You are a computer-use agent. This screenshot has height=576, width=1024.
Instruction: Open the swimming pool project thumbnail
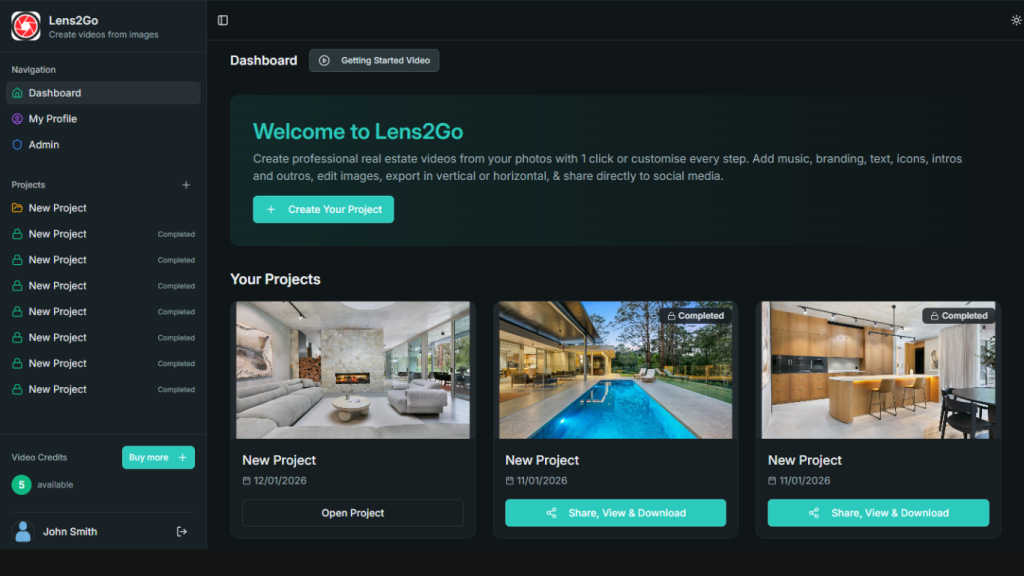tap(615, 370)
